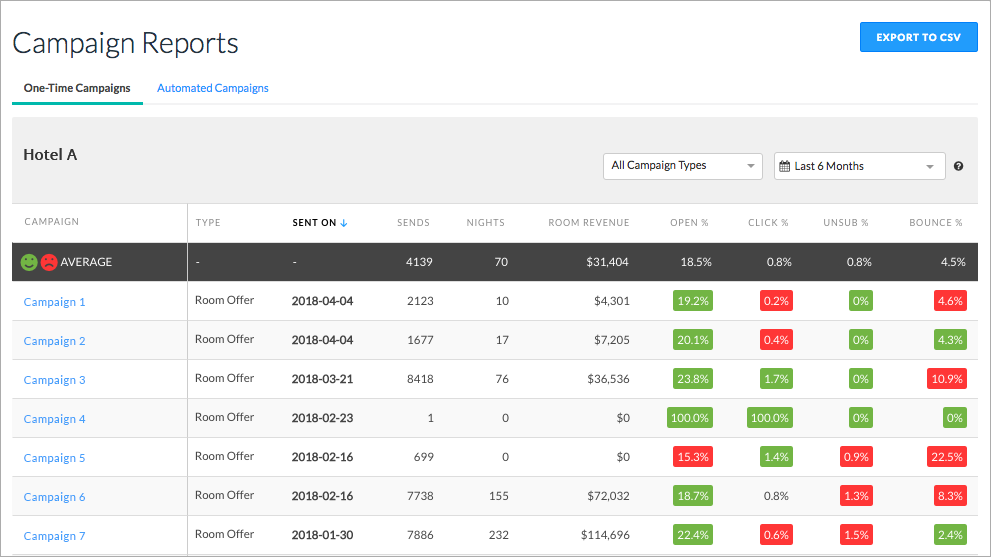Click the $114,696 revenue cell

(605, 535)
